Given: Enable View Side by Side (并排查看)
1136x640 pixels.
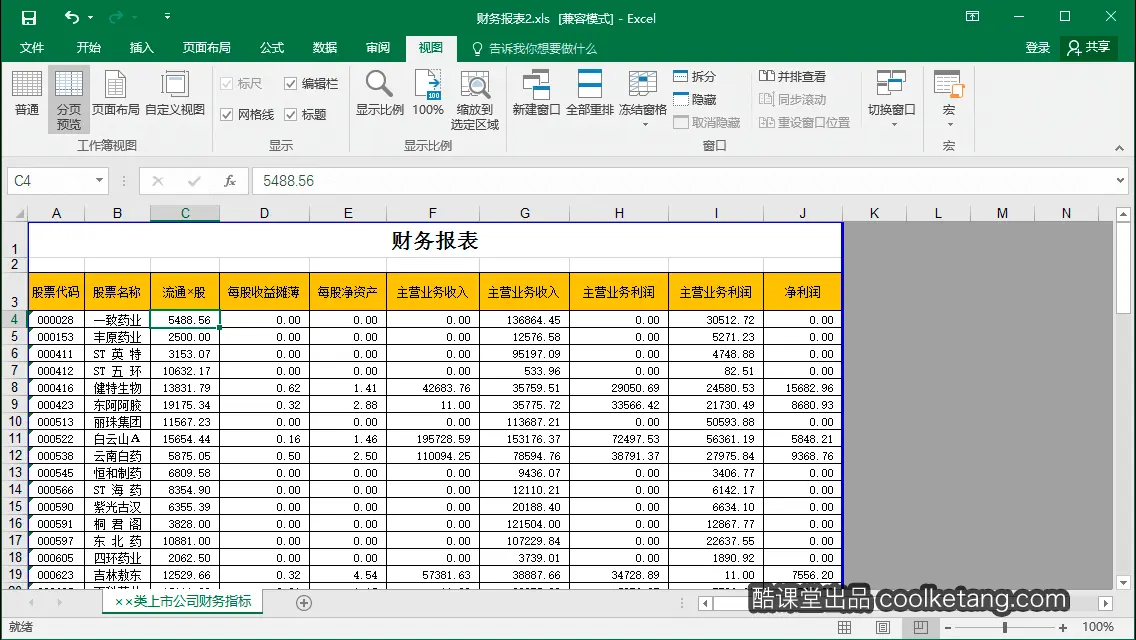Looking at the screenshot, I should [x=792, y=76].
